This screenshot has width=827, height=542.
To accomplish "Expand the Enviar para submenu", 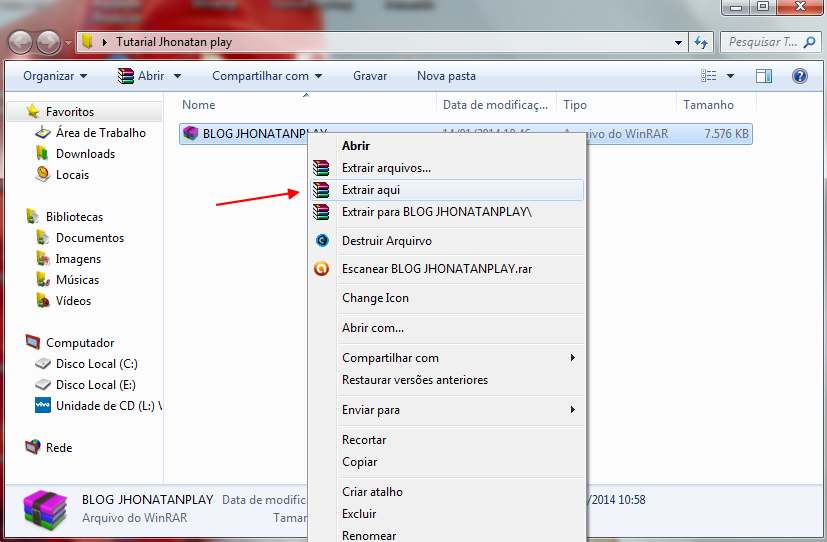I will click(x=447, y=410).
